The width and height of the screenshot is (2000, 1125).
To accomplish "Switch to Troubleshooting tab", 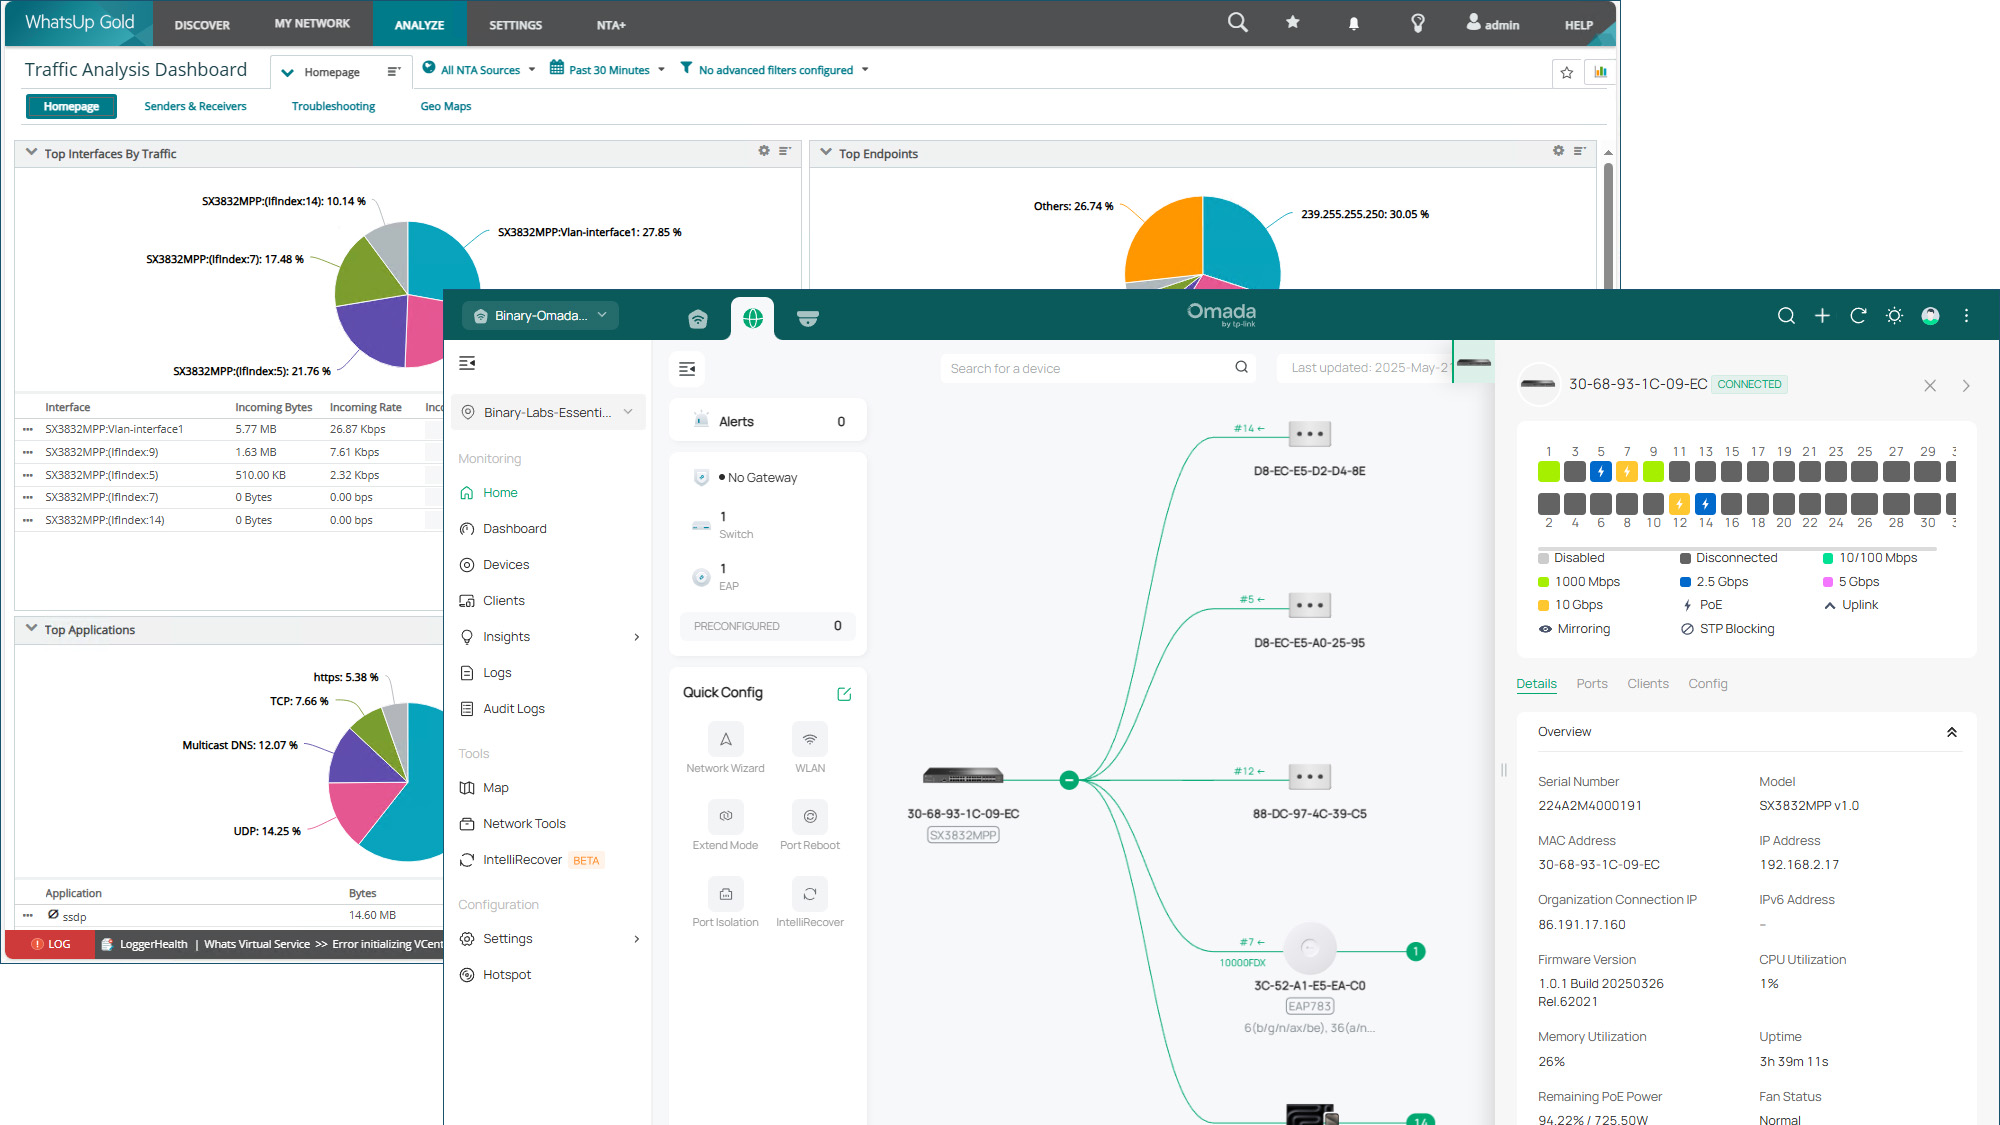I will click(x=333, y=106).
